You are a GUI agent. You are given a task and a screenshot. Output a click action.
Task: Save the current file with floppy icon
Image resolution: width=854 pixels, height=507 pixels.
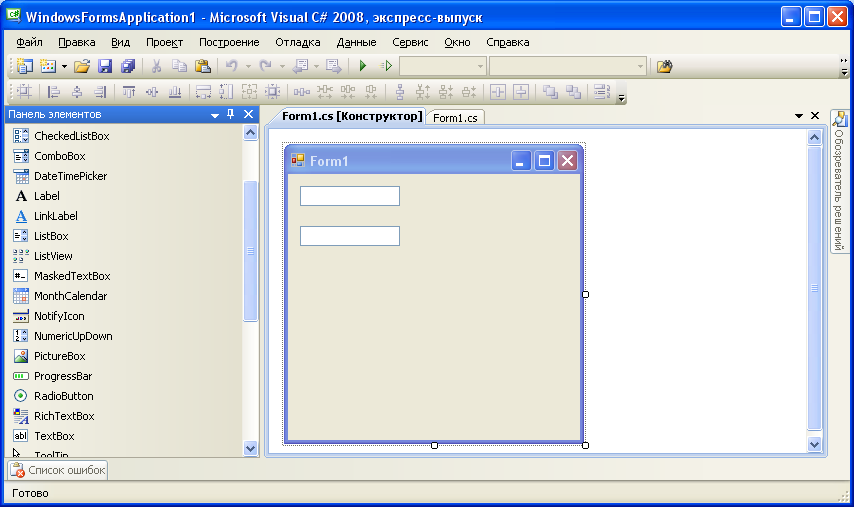105,66
